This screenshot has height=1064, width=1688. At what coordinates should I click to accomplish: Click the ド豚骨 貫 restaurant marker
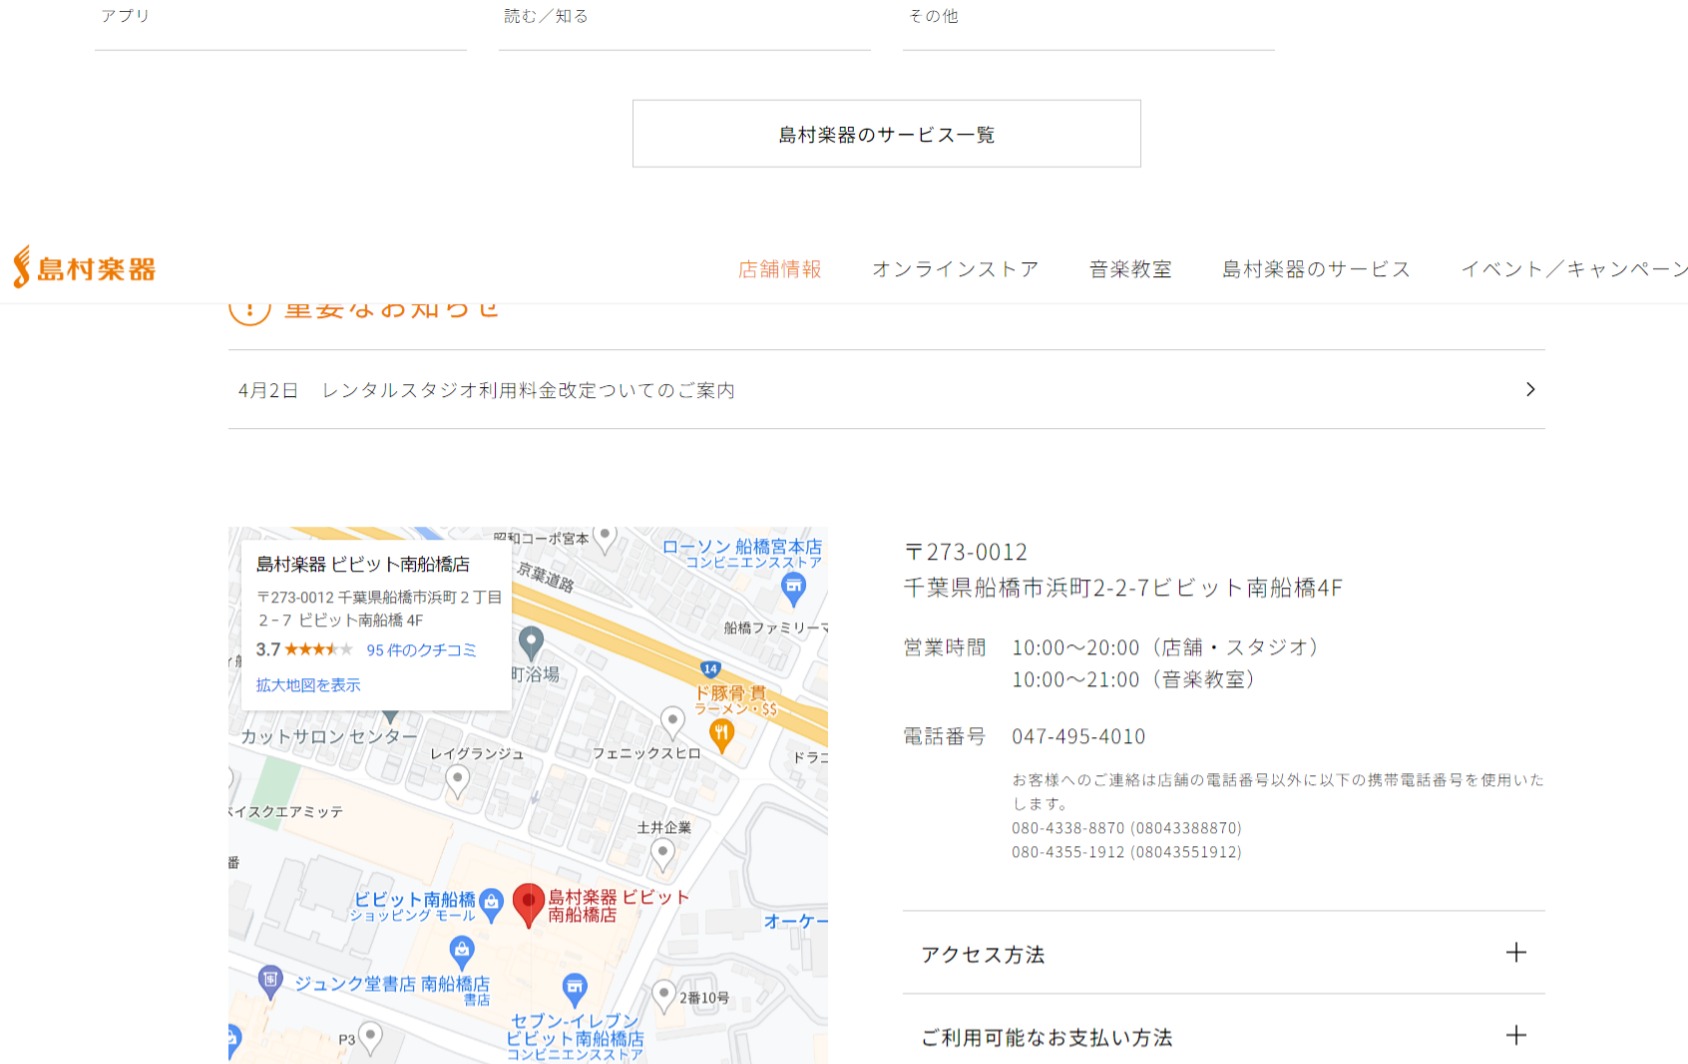(x=721, y=736)
